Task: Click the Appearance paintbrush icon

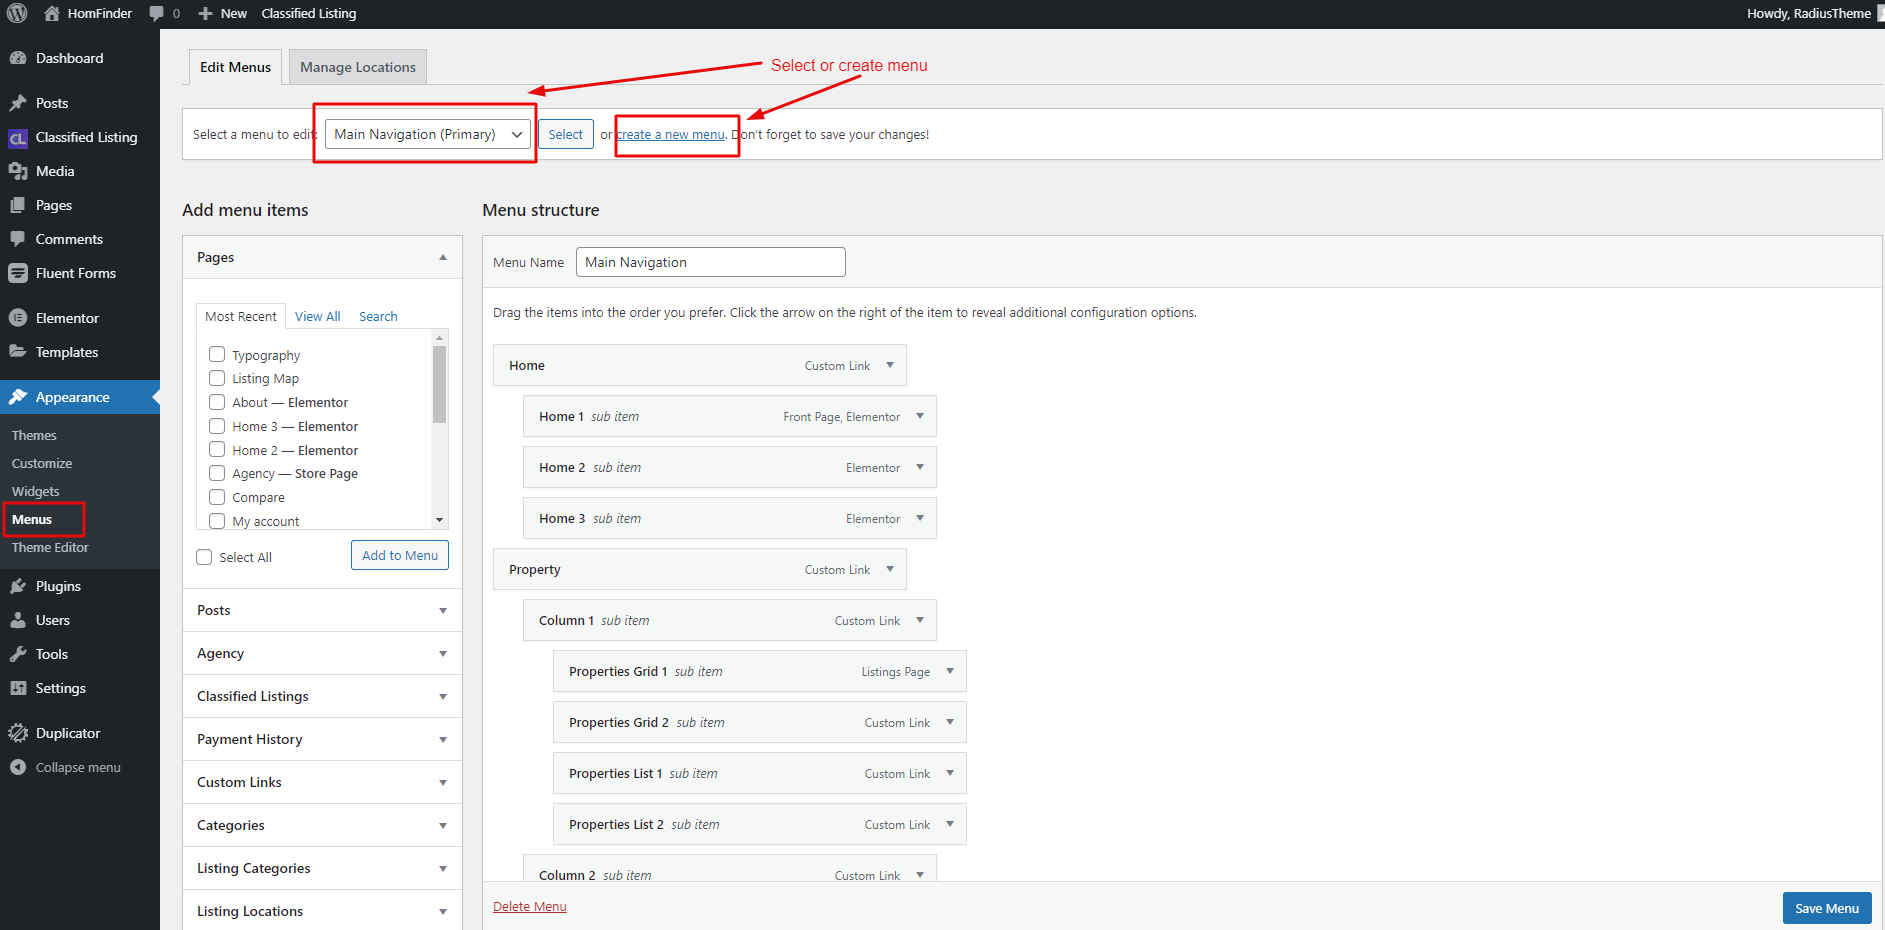Action: [18, 397]
